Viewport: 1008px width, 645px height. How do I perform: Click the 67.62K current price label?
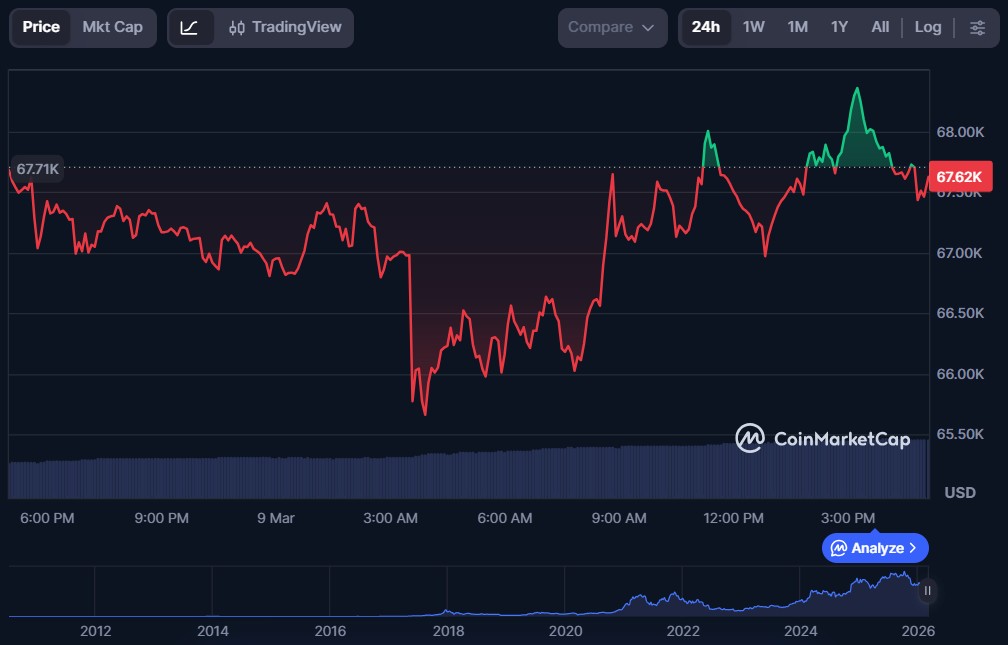pos(959,177)
